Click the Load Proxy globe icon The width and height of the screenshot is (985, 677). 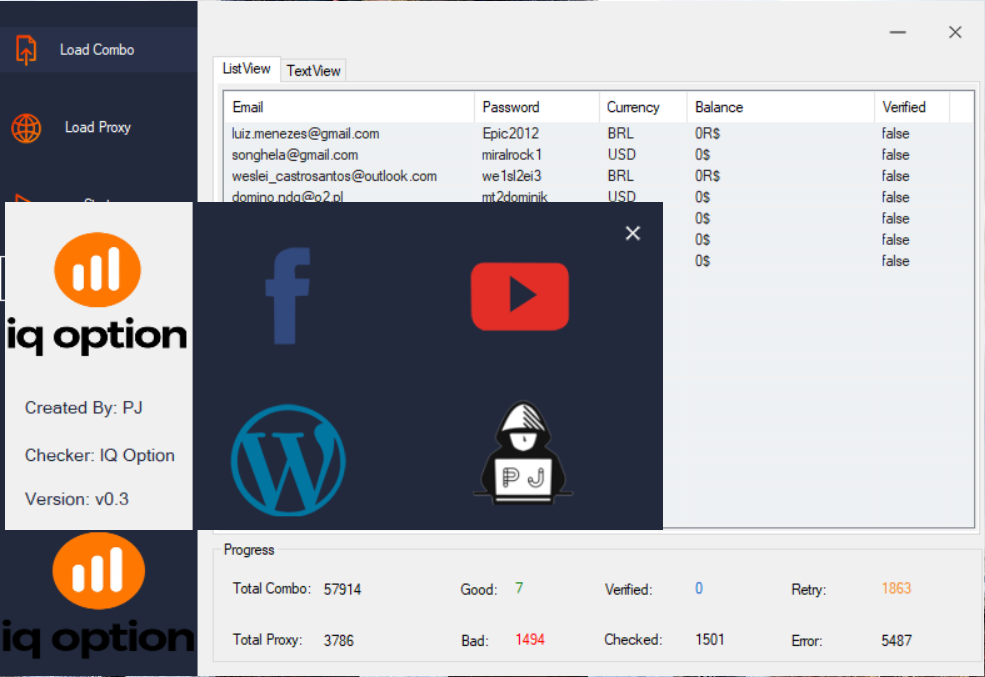26,128
